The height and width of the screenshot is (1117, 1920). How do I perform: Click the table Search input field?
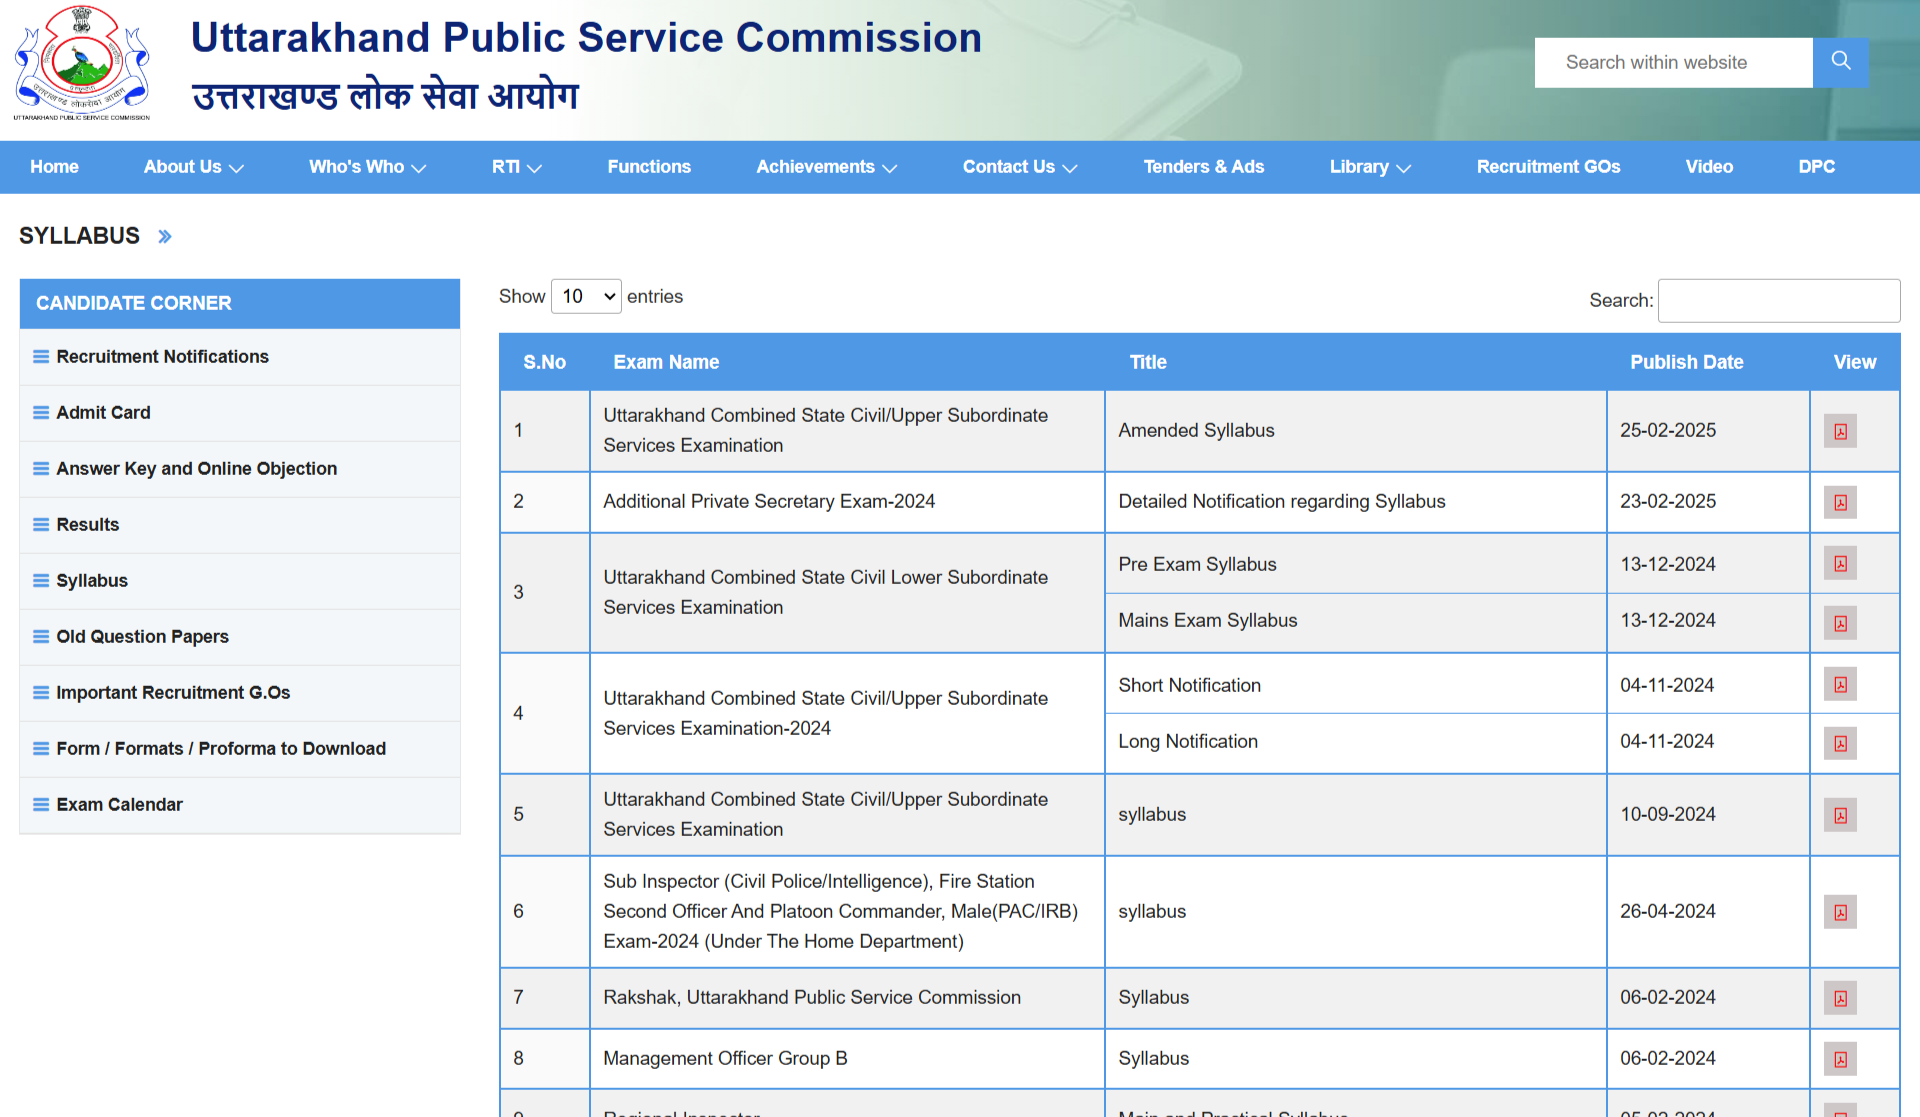coord(1778,301)
